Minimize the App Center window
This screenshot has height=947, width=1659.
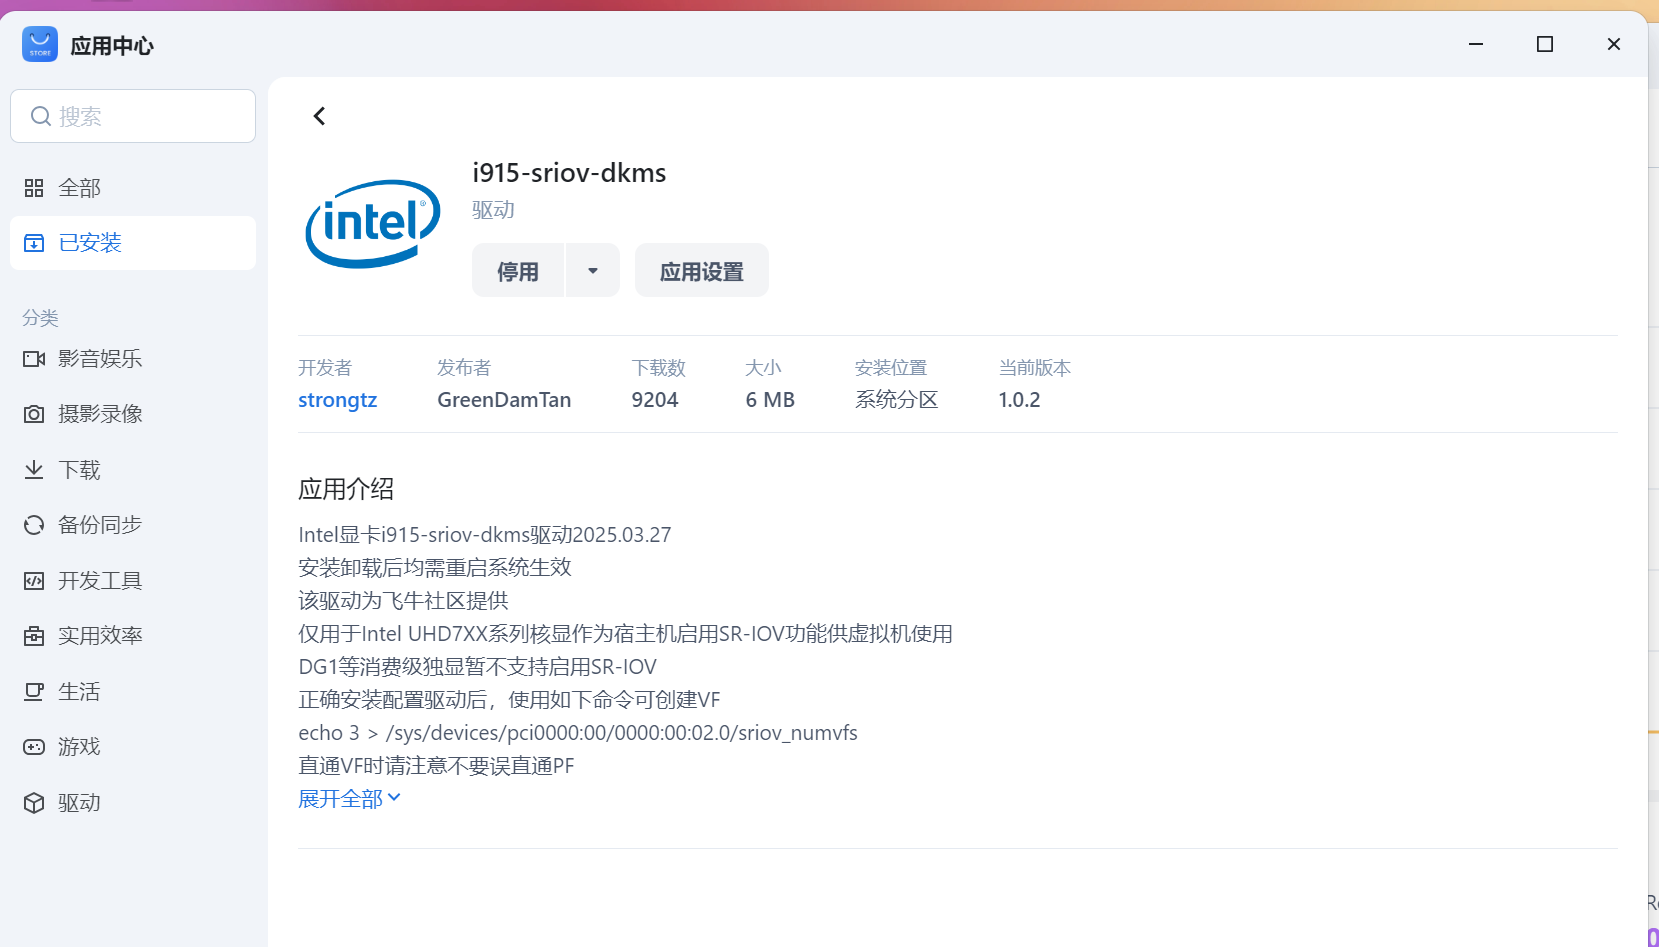coord(1476,44)
